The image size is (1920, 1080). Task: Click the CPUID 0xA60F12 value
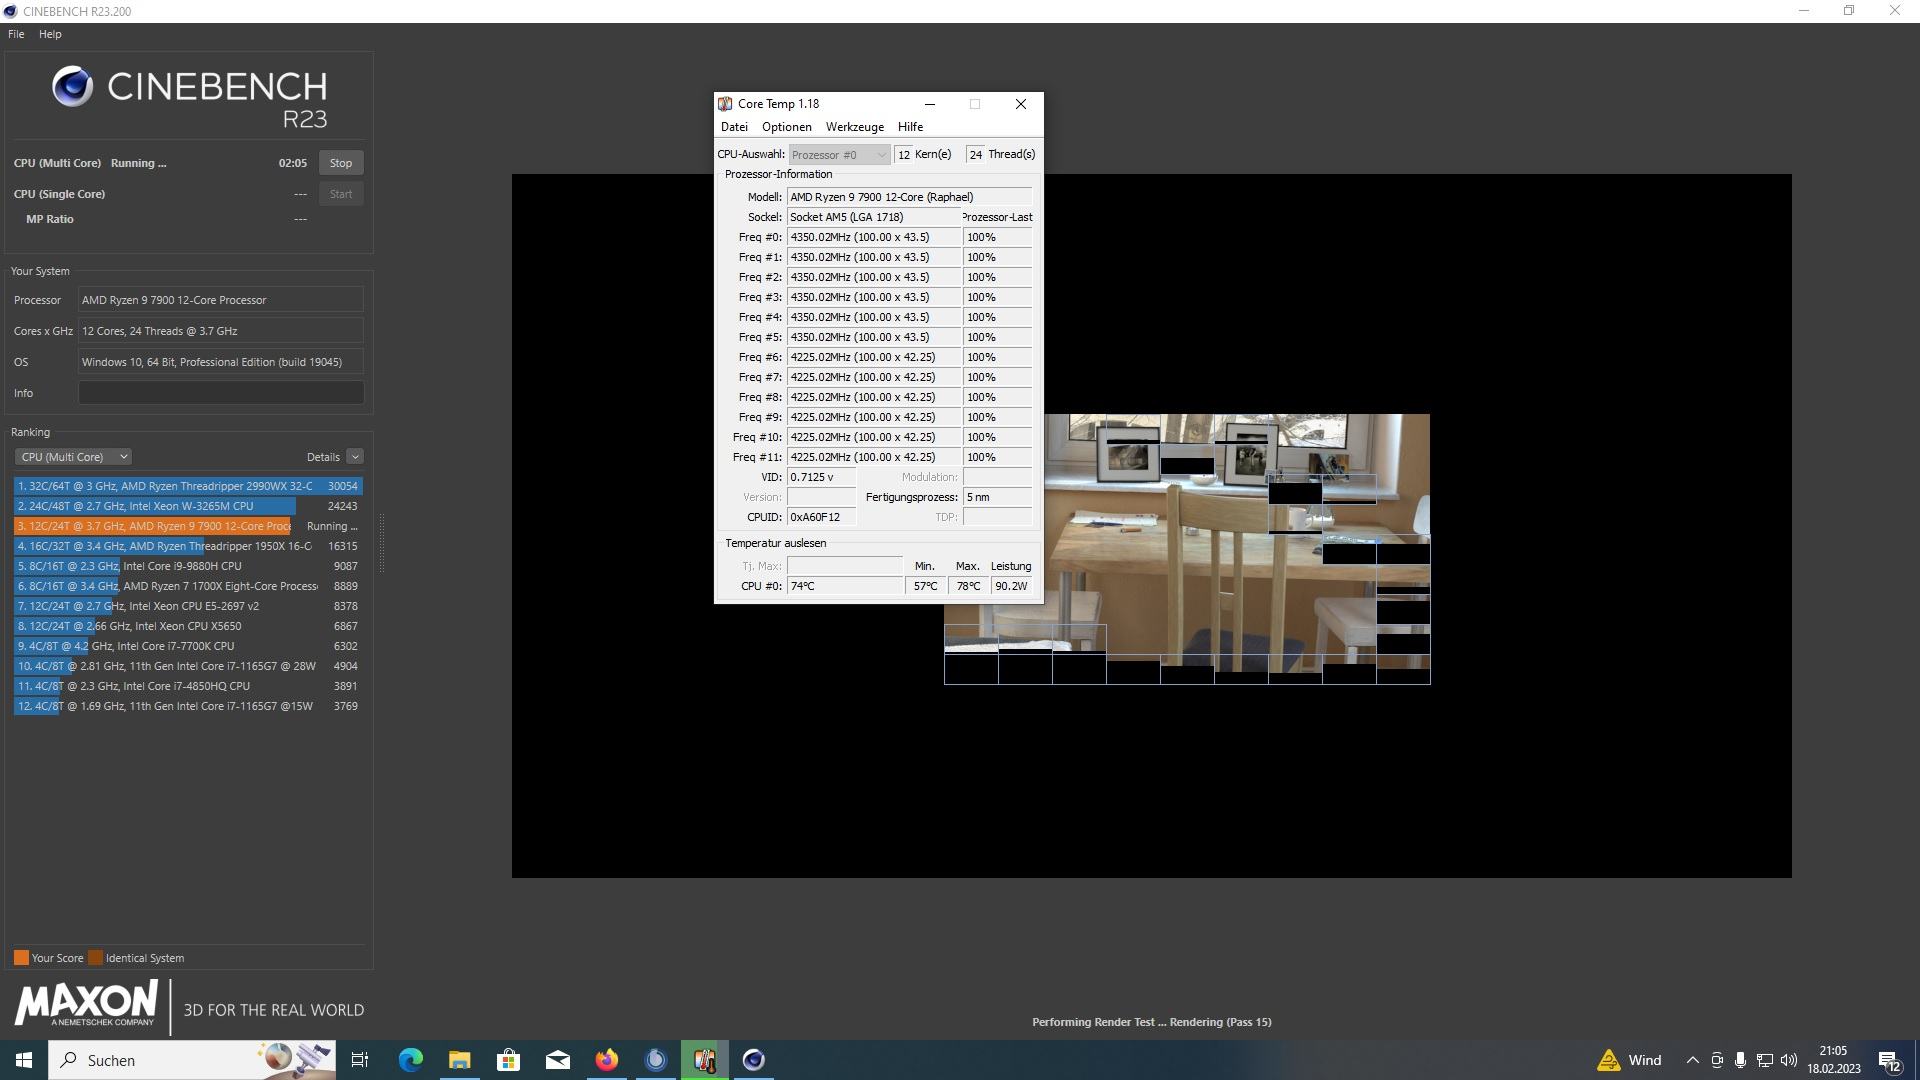tap(821, 517)
